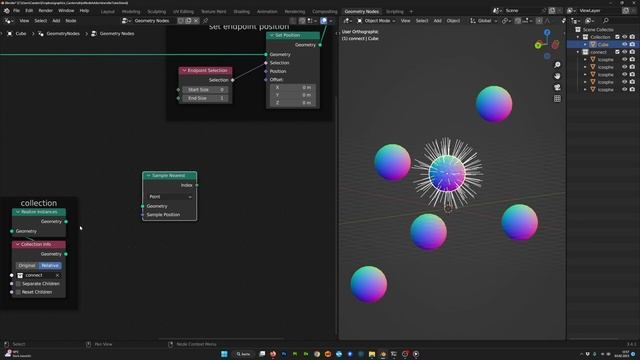Collapse the connect collection in outliner
The image size is (640, 360).
point(578,52)
